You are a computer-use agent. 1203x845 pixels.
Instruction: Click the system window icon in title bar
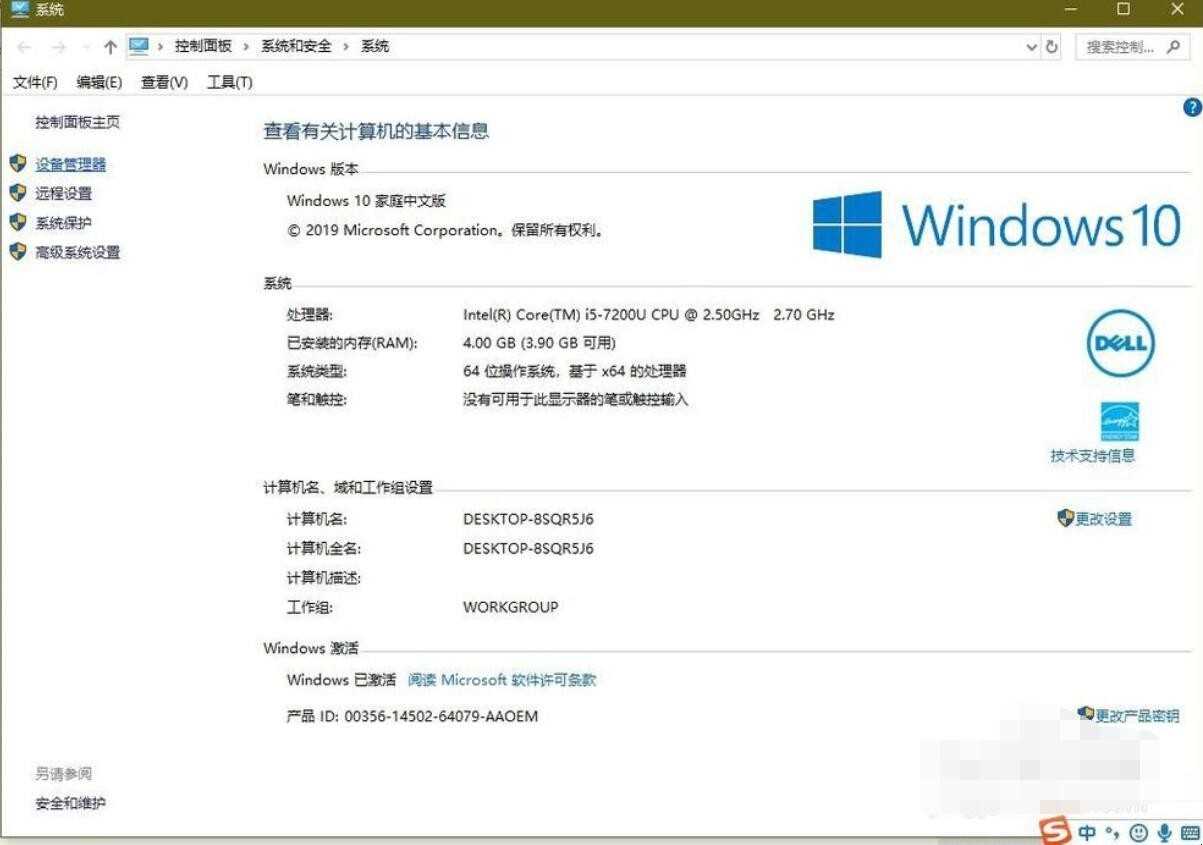(x=19, y=9)
